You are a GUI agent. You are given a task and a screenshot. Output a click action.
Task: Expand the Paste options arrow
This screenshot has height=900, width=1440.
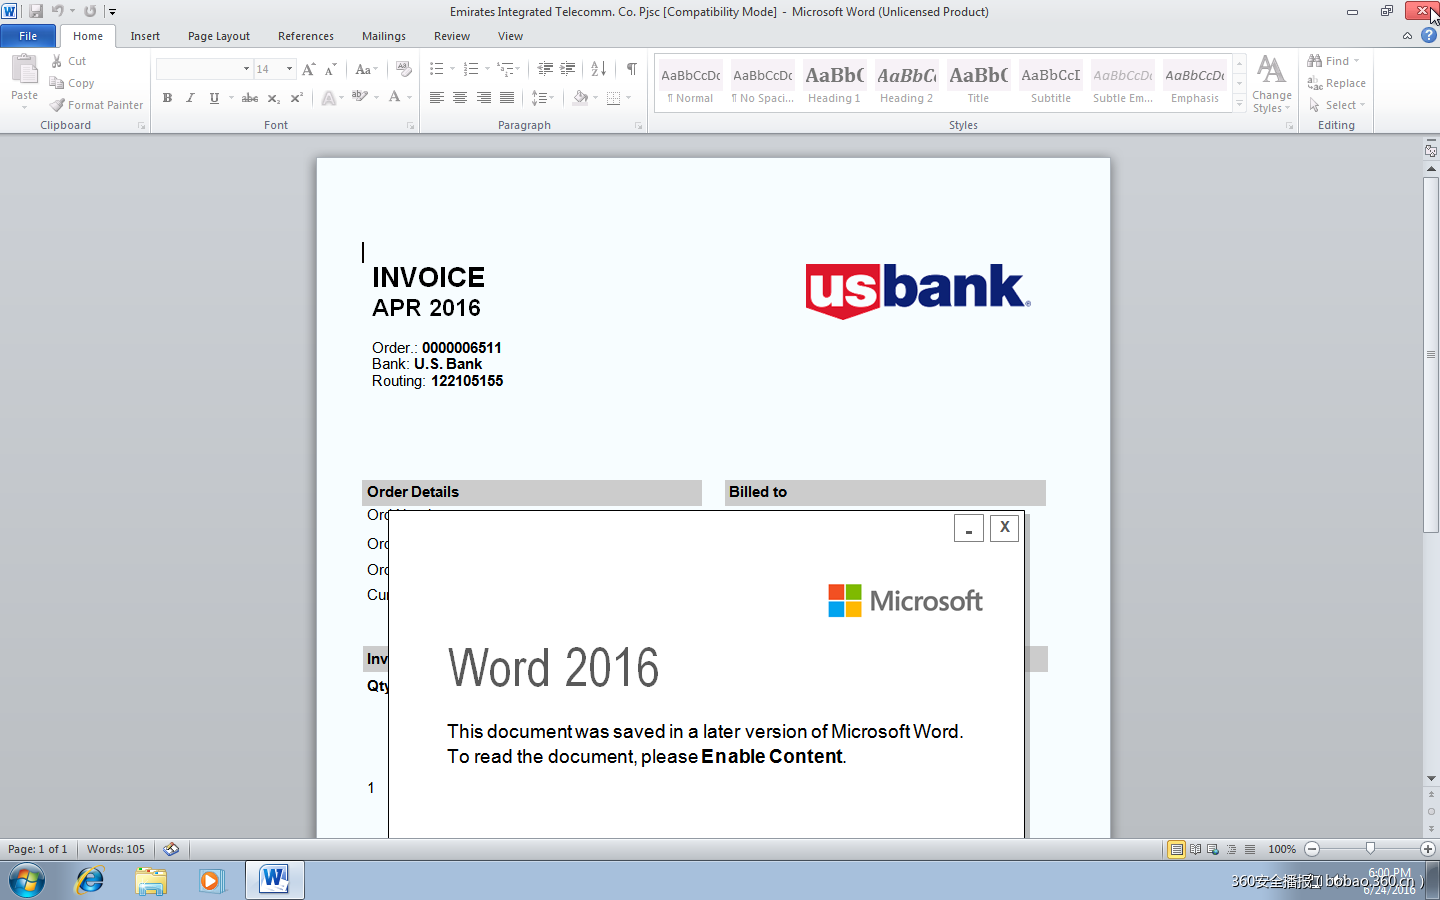(x=24, y=107)
